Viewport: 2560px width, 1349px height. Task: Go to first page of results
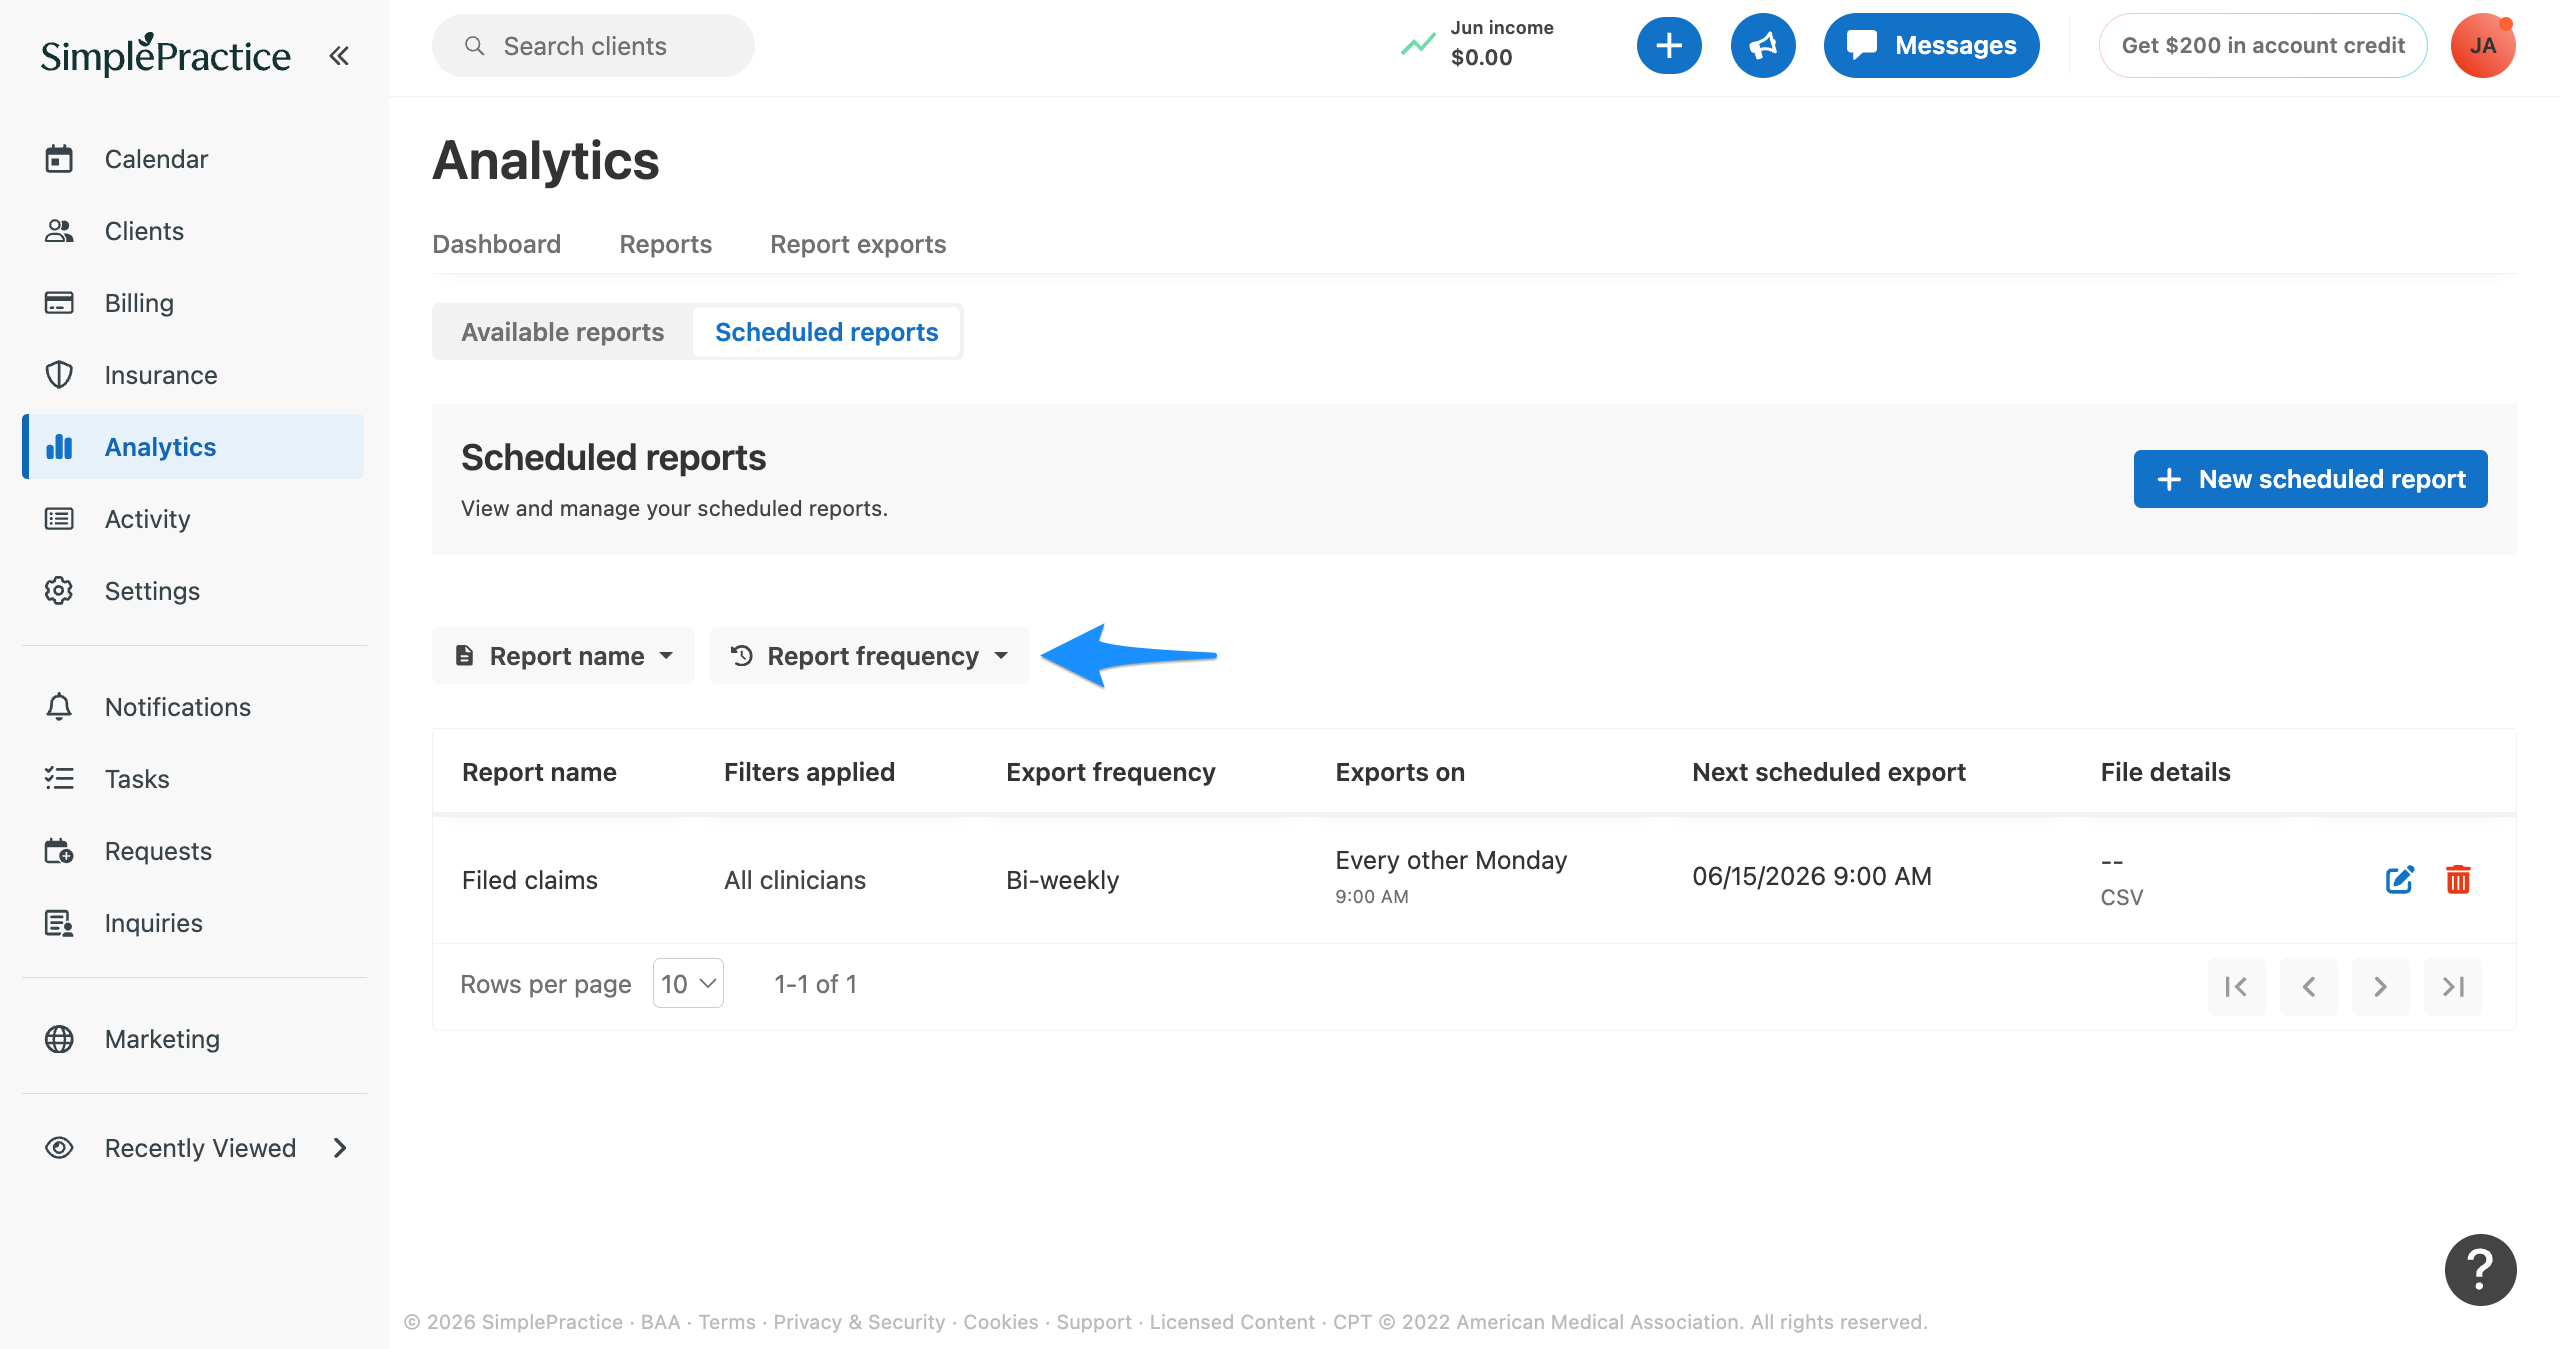coord(2236,987)
